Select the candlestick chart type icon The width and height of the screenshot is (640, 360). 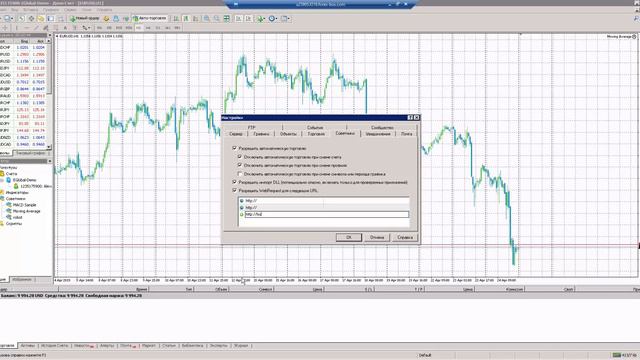click(186, 18)
